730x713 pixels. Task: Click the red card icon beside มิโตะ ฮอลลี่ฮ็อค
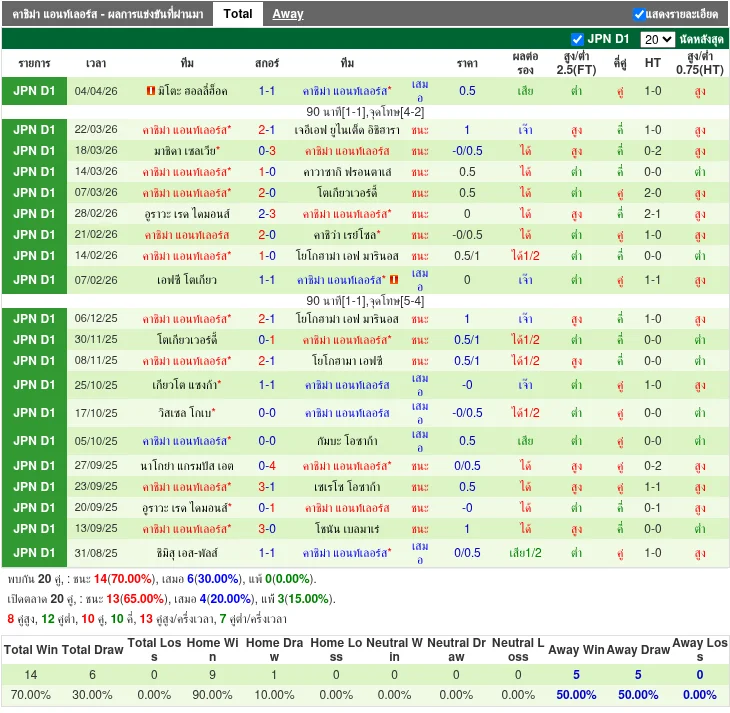150,91
